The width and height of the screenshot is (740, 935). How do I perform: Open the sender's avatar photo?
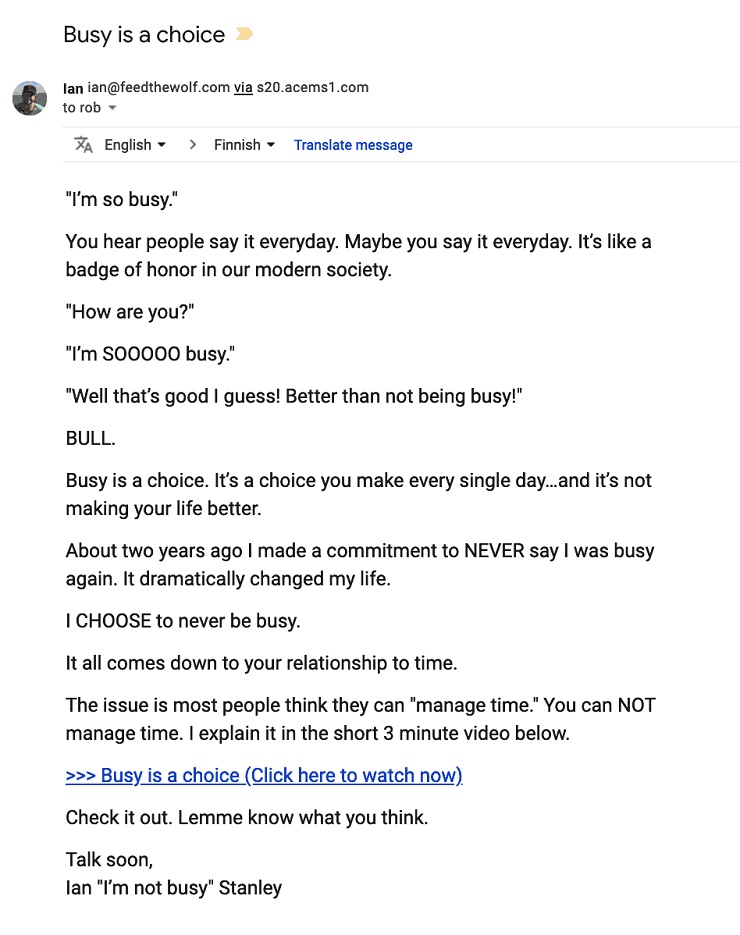pyautogui.click(x=30, y=98)
